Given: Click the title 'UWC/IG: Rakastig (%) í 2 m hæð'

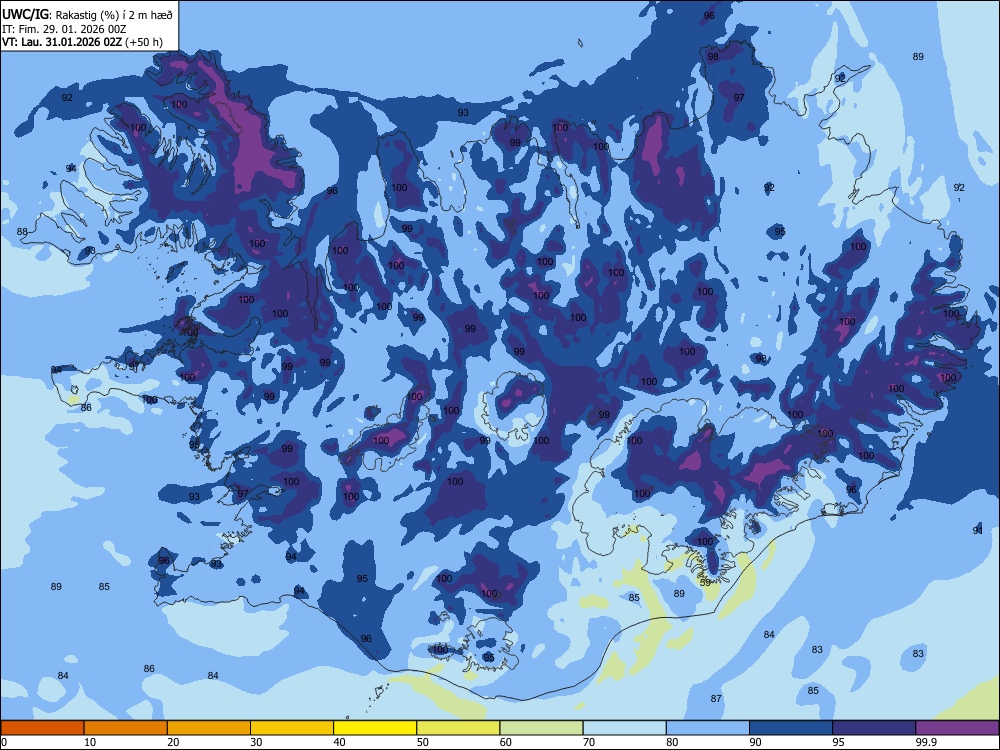Looking at the screenshot, I should pos(87,15).
